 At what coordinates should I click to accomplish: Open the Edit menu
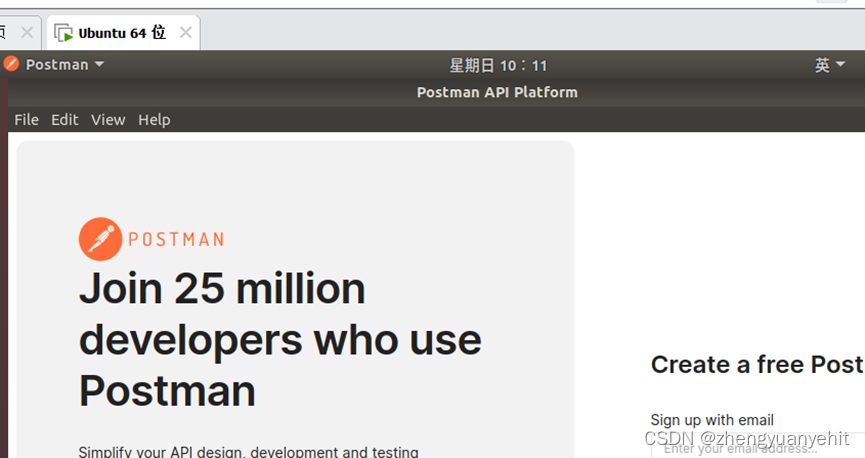pyautogui.click(x=65, y=120)
